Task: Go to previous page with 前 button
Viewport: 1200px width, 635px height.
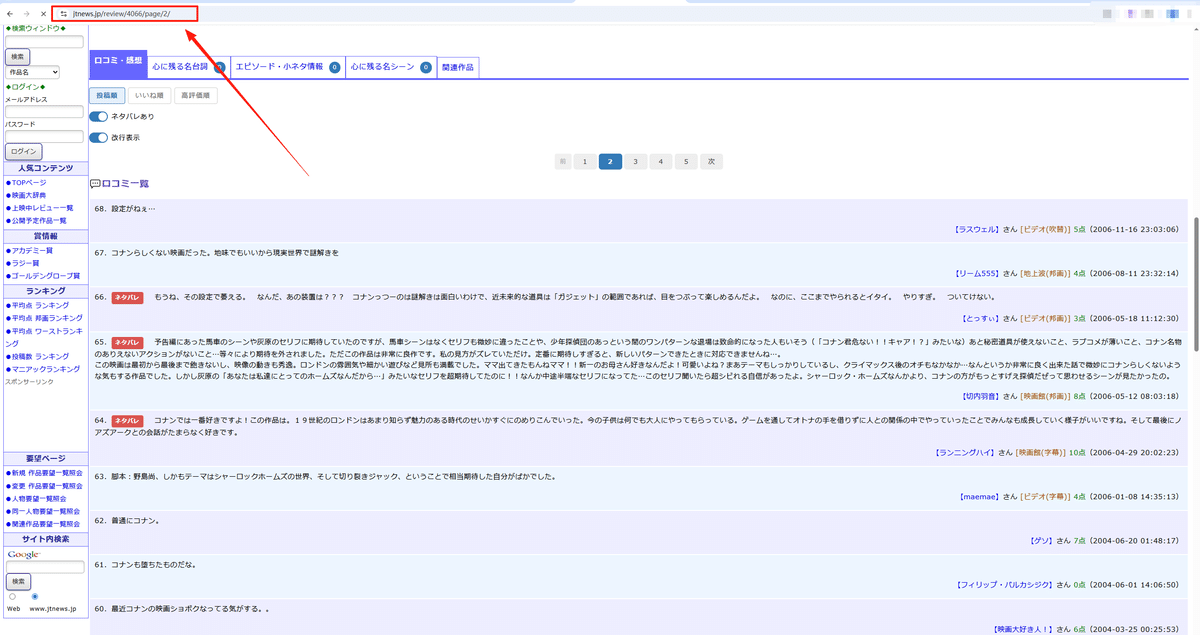Action: (x=564, y=161)
